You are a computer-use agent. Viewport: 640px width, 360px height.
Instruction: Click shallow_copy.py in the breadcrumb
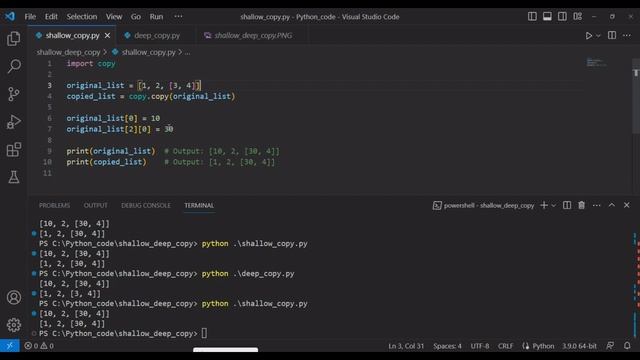148,52
